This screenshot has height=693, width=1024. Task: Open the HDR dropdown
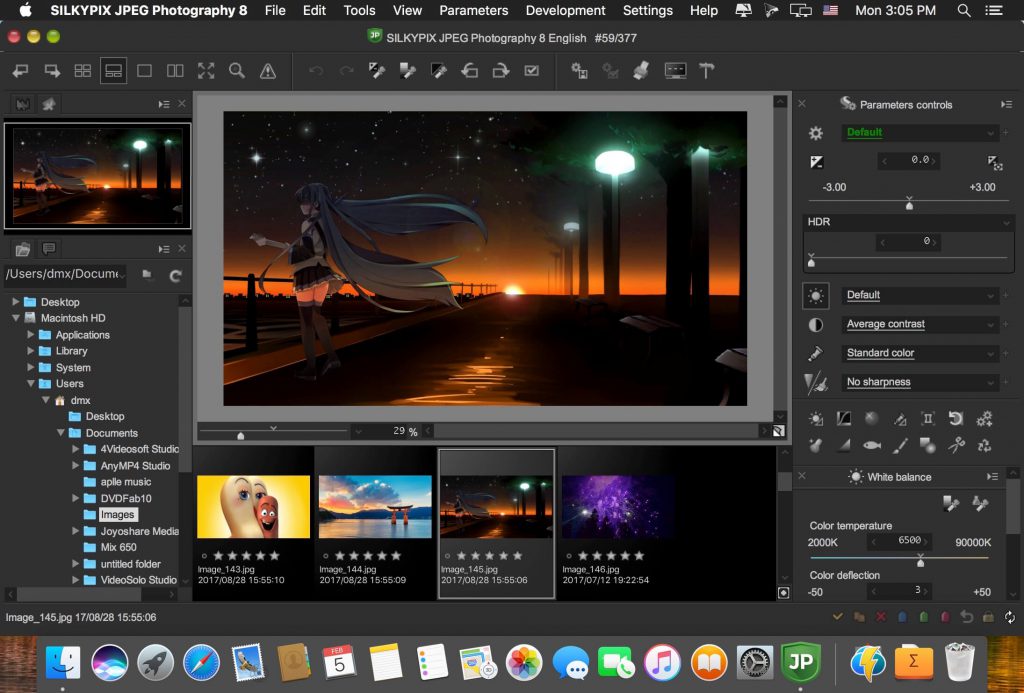[x=906, y=221]
